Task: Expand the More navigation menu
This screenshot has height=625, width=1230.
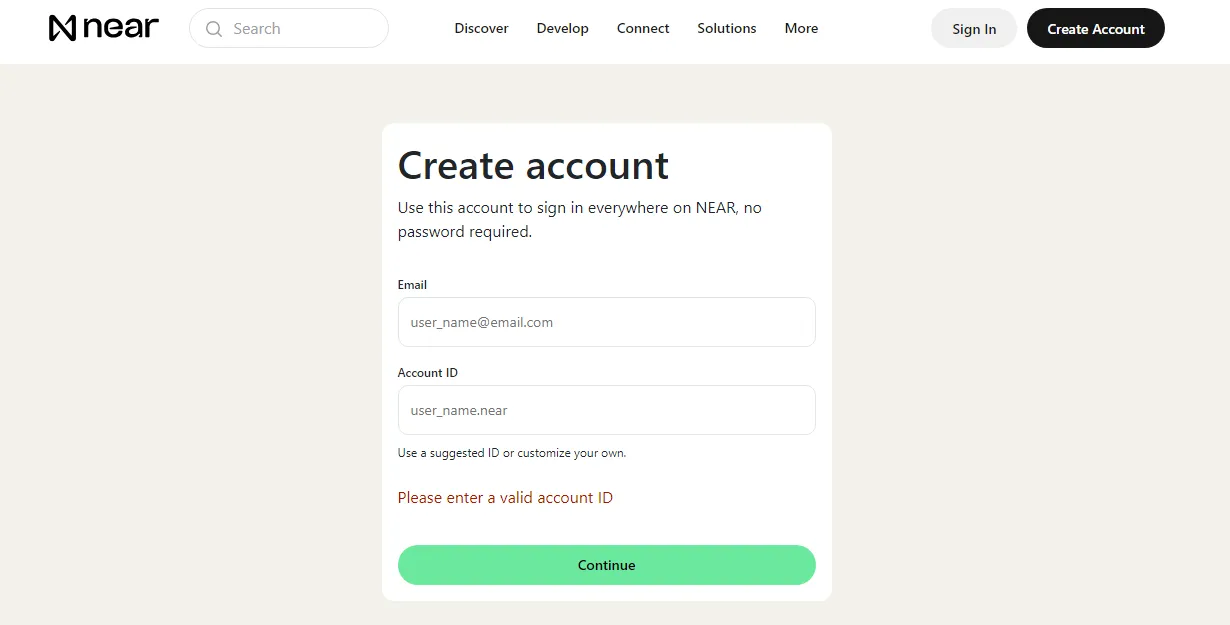Action: [x=801, y=28]
